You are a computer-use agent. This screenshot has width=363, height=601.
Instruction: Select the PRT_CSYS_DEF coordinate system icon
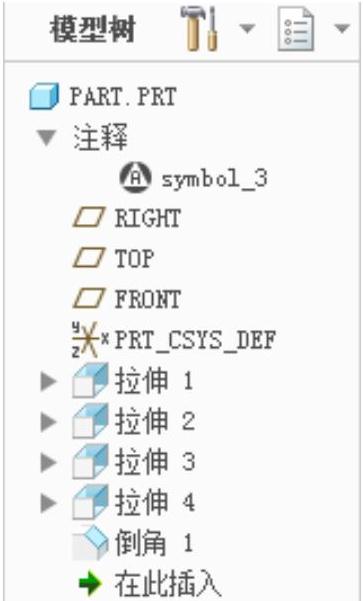[90, 340]
